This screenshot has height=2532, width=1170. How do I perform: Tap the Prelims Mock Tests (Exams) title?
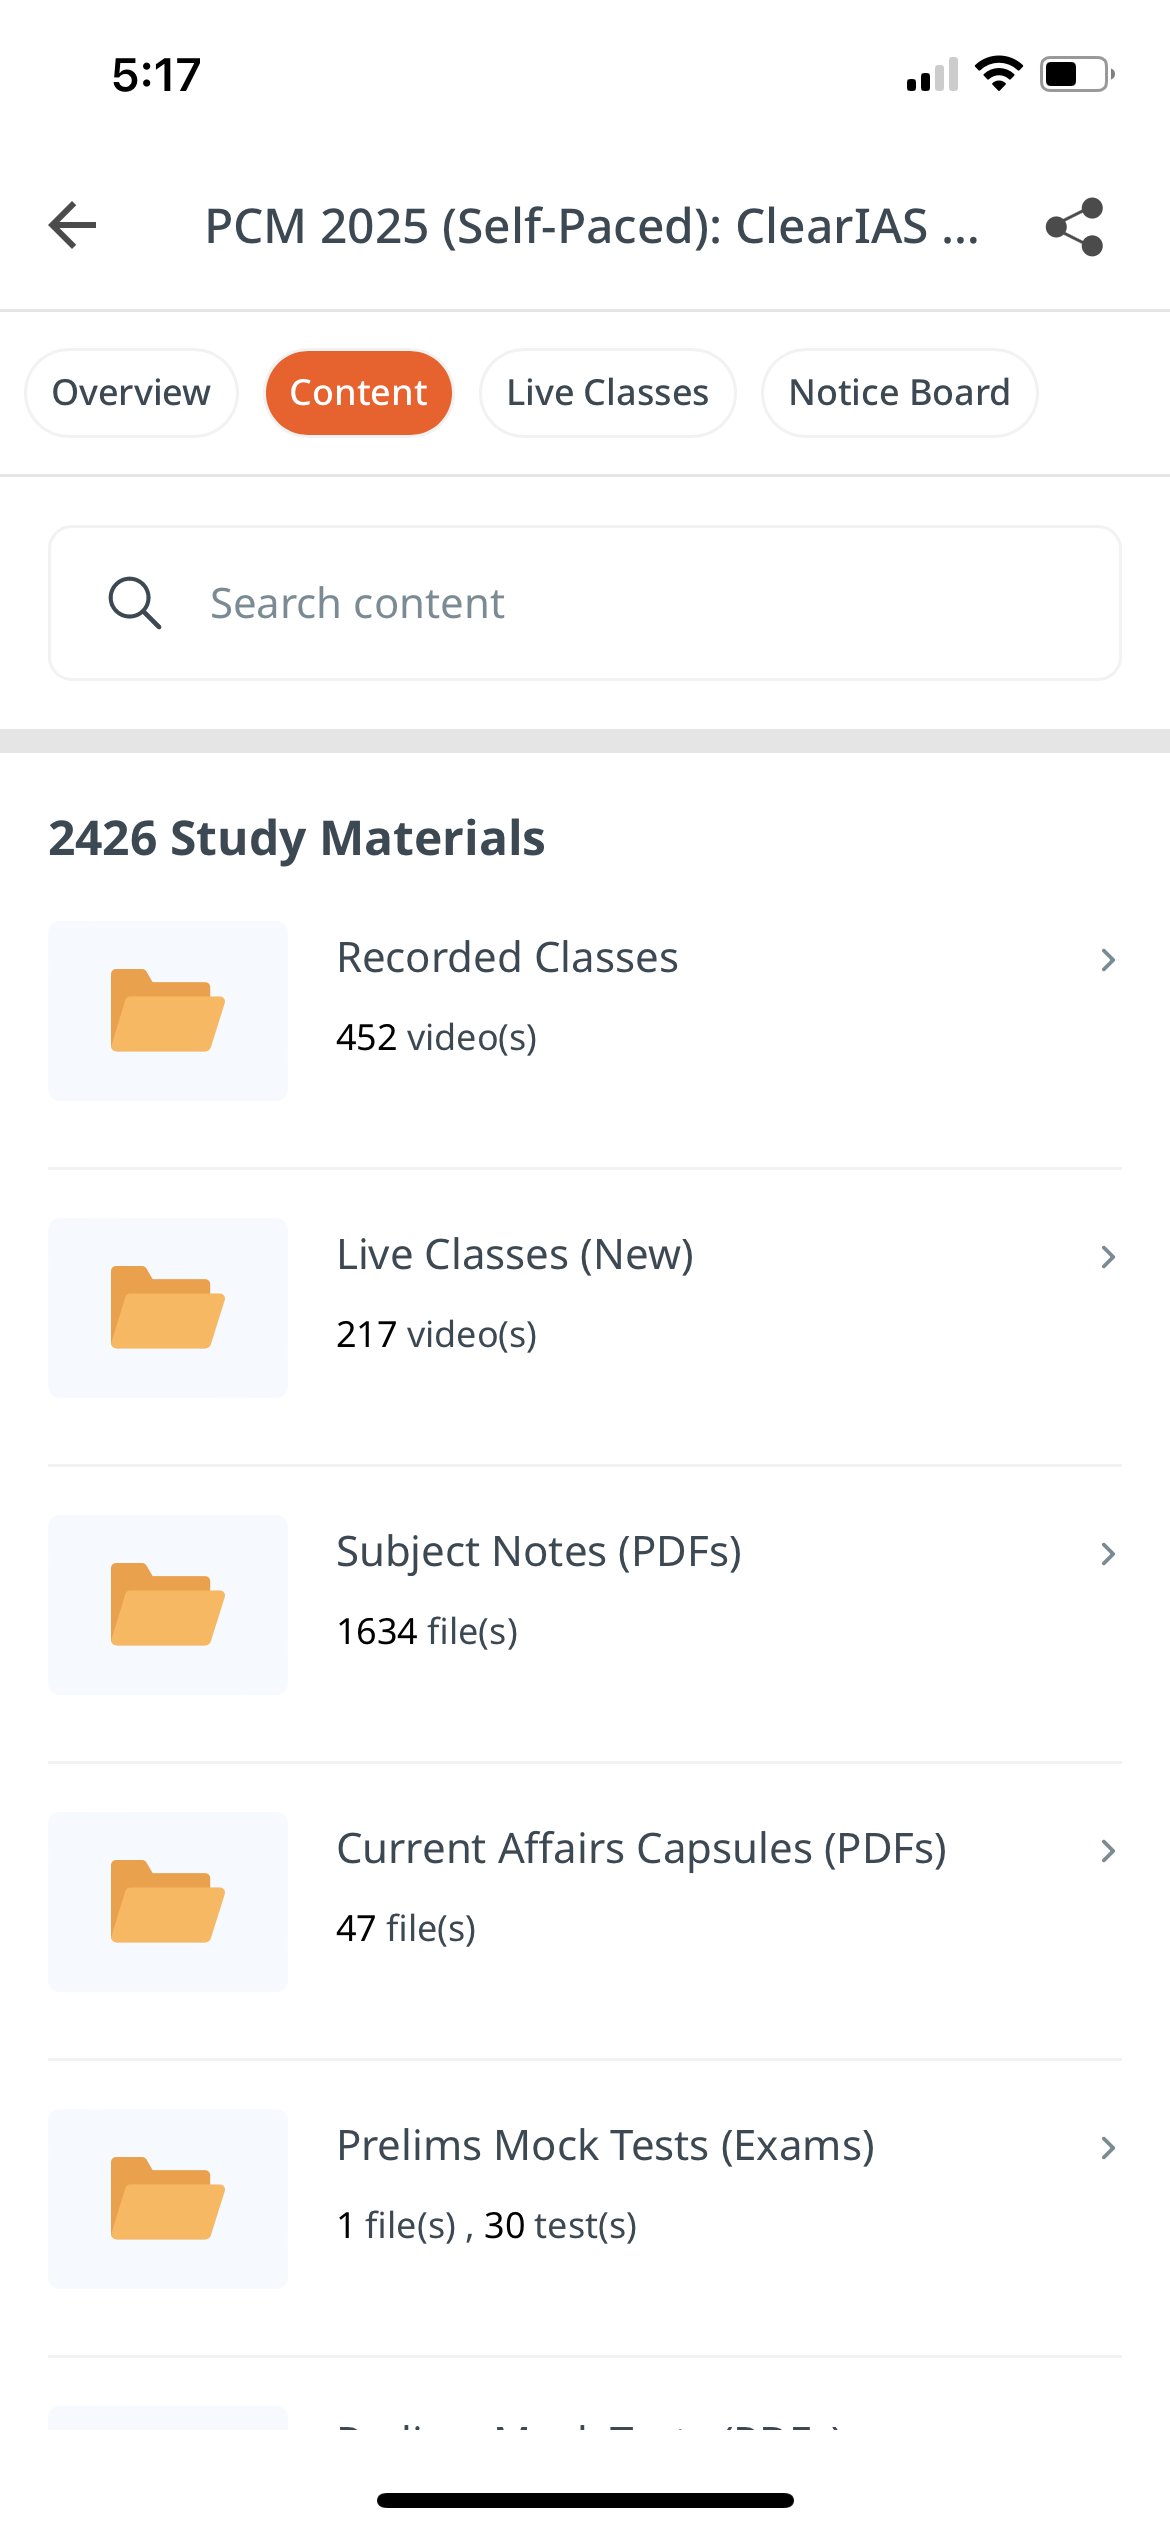pos(605,2146)
